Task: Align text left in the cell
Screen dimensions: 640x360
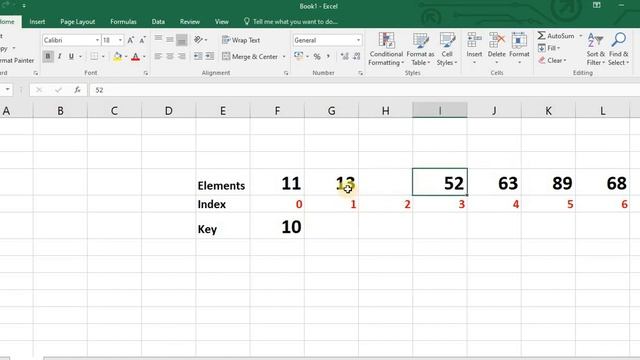Action: [158, 56]
